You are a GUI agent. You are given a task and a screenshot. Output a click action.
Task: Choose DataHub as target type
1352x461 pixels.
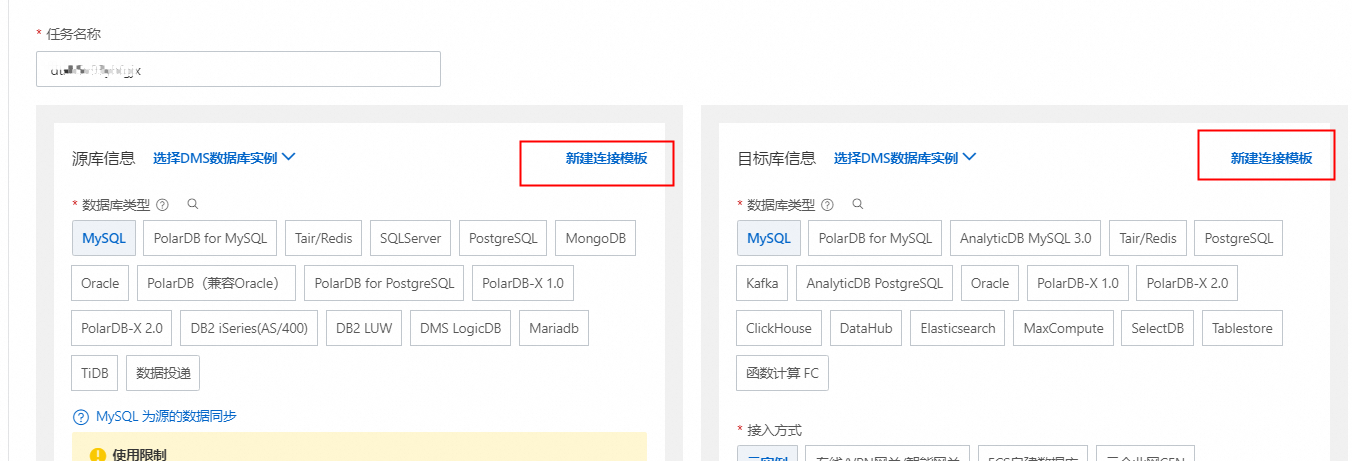[x=866, y=328]
